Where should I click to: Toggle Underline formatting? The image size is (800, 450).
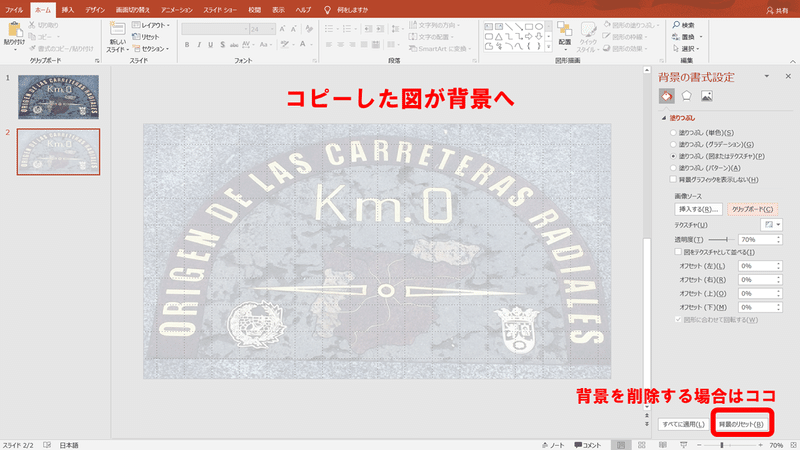point(211,45)
